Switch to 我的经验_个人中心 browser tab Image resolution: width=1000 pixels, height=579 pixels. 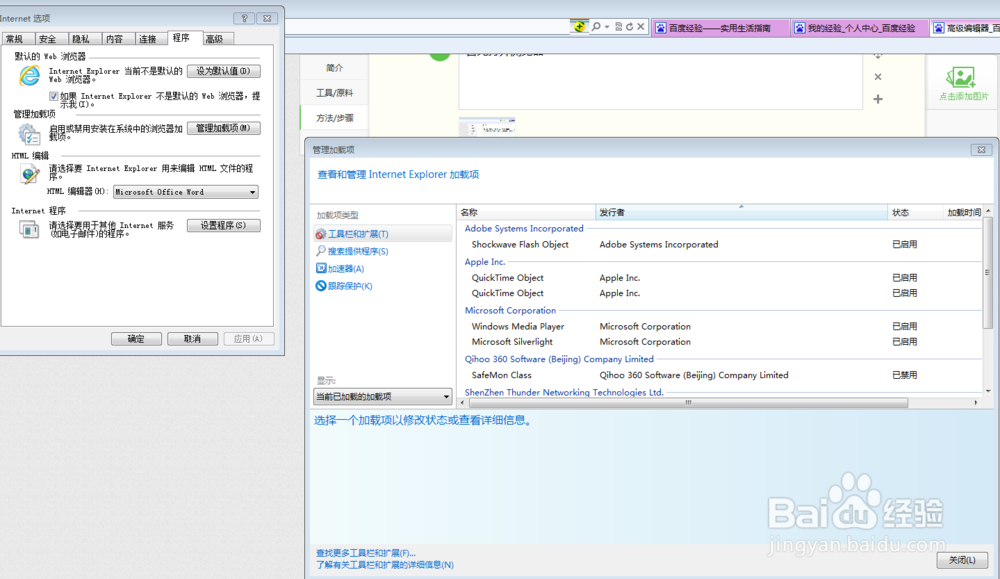860,28
